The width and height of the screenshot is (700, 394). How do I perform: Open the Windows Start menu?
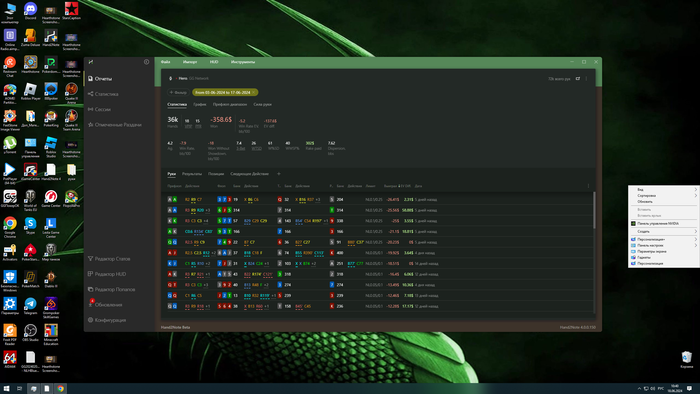(x=6, y=389)
